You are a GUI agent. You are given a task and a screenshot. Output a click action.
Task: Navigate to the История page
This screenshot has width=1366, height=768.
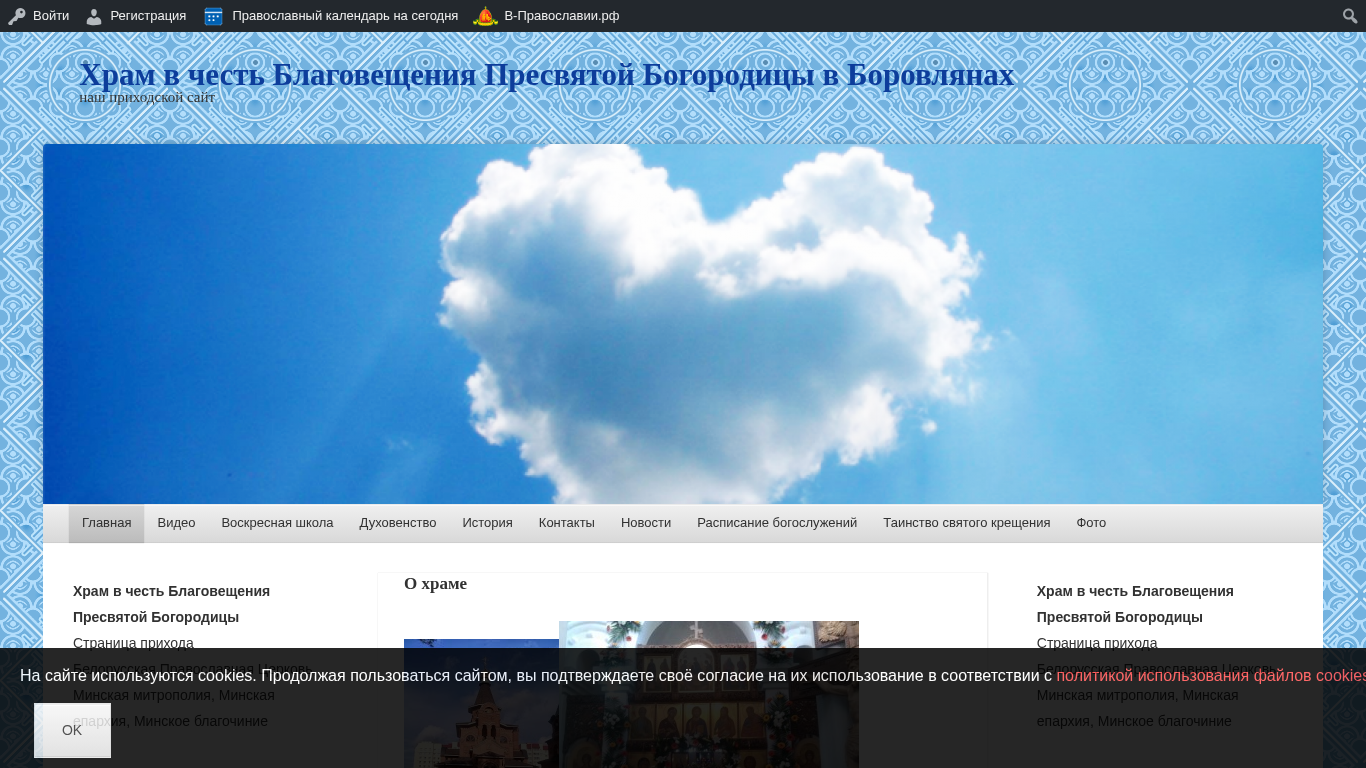(488, 523)
